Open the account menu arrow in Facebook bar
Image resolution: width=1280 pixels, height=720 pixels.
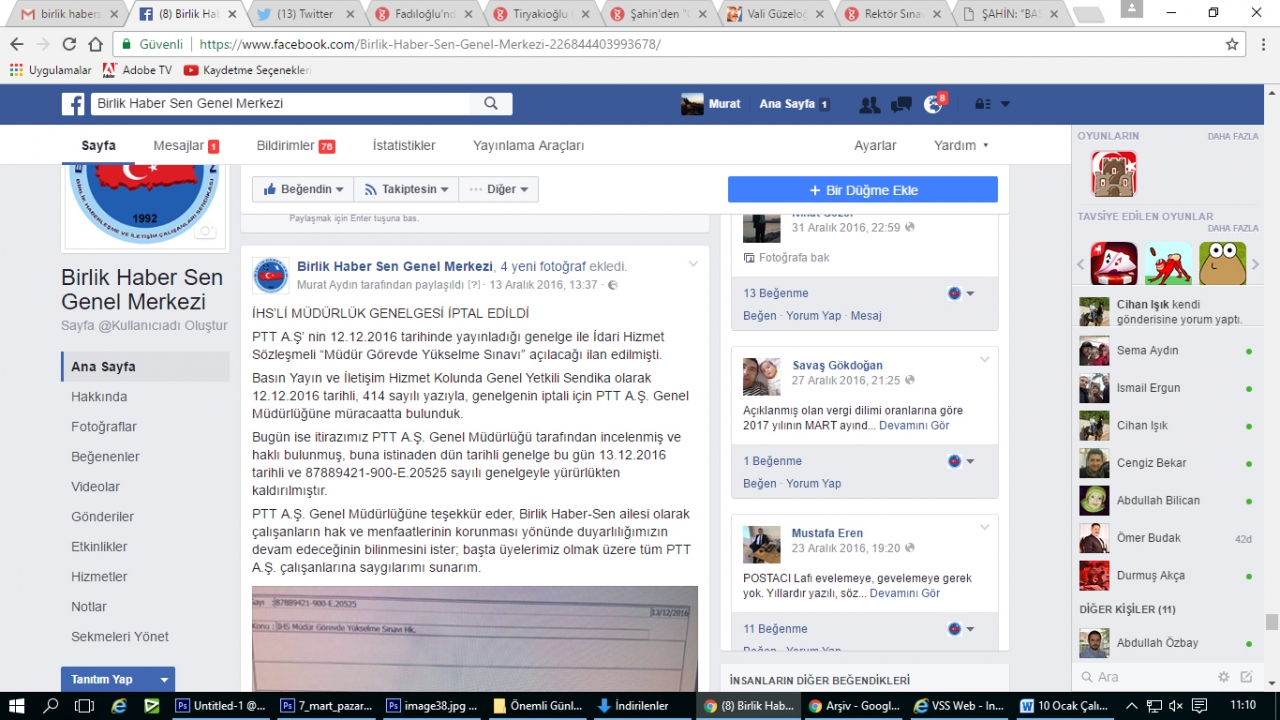1005,104
